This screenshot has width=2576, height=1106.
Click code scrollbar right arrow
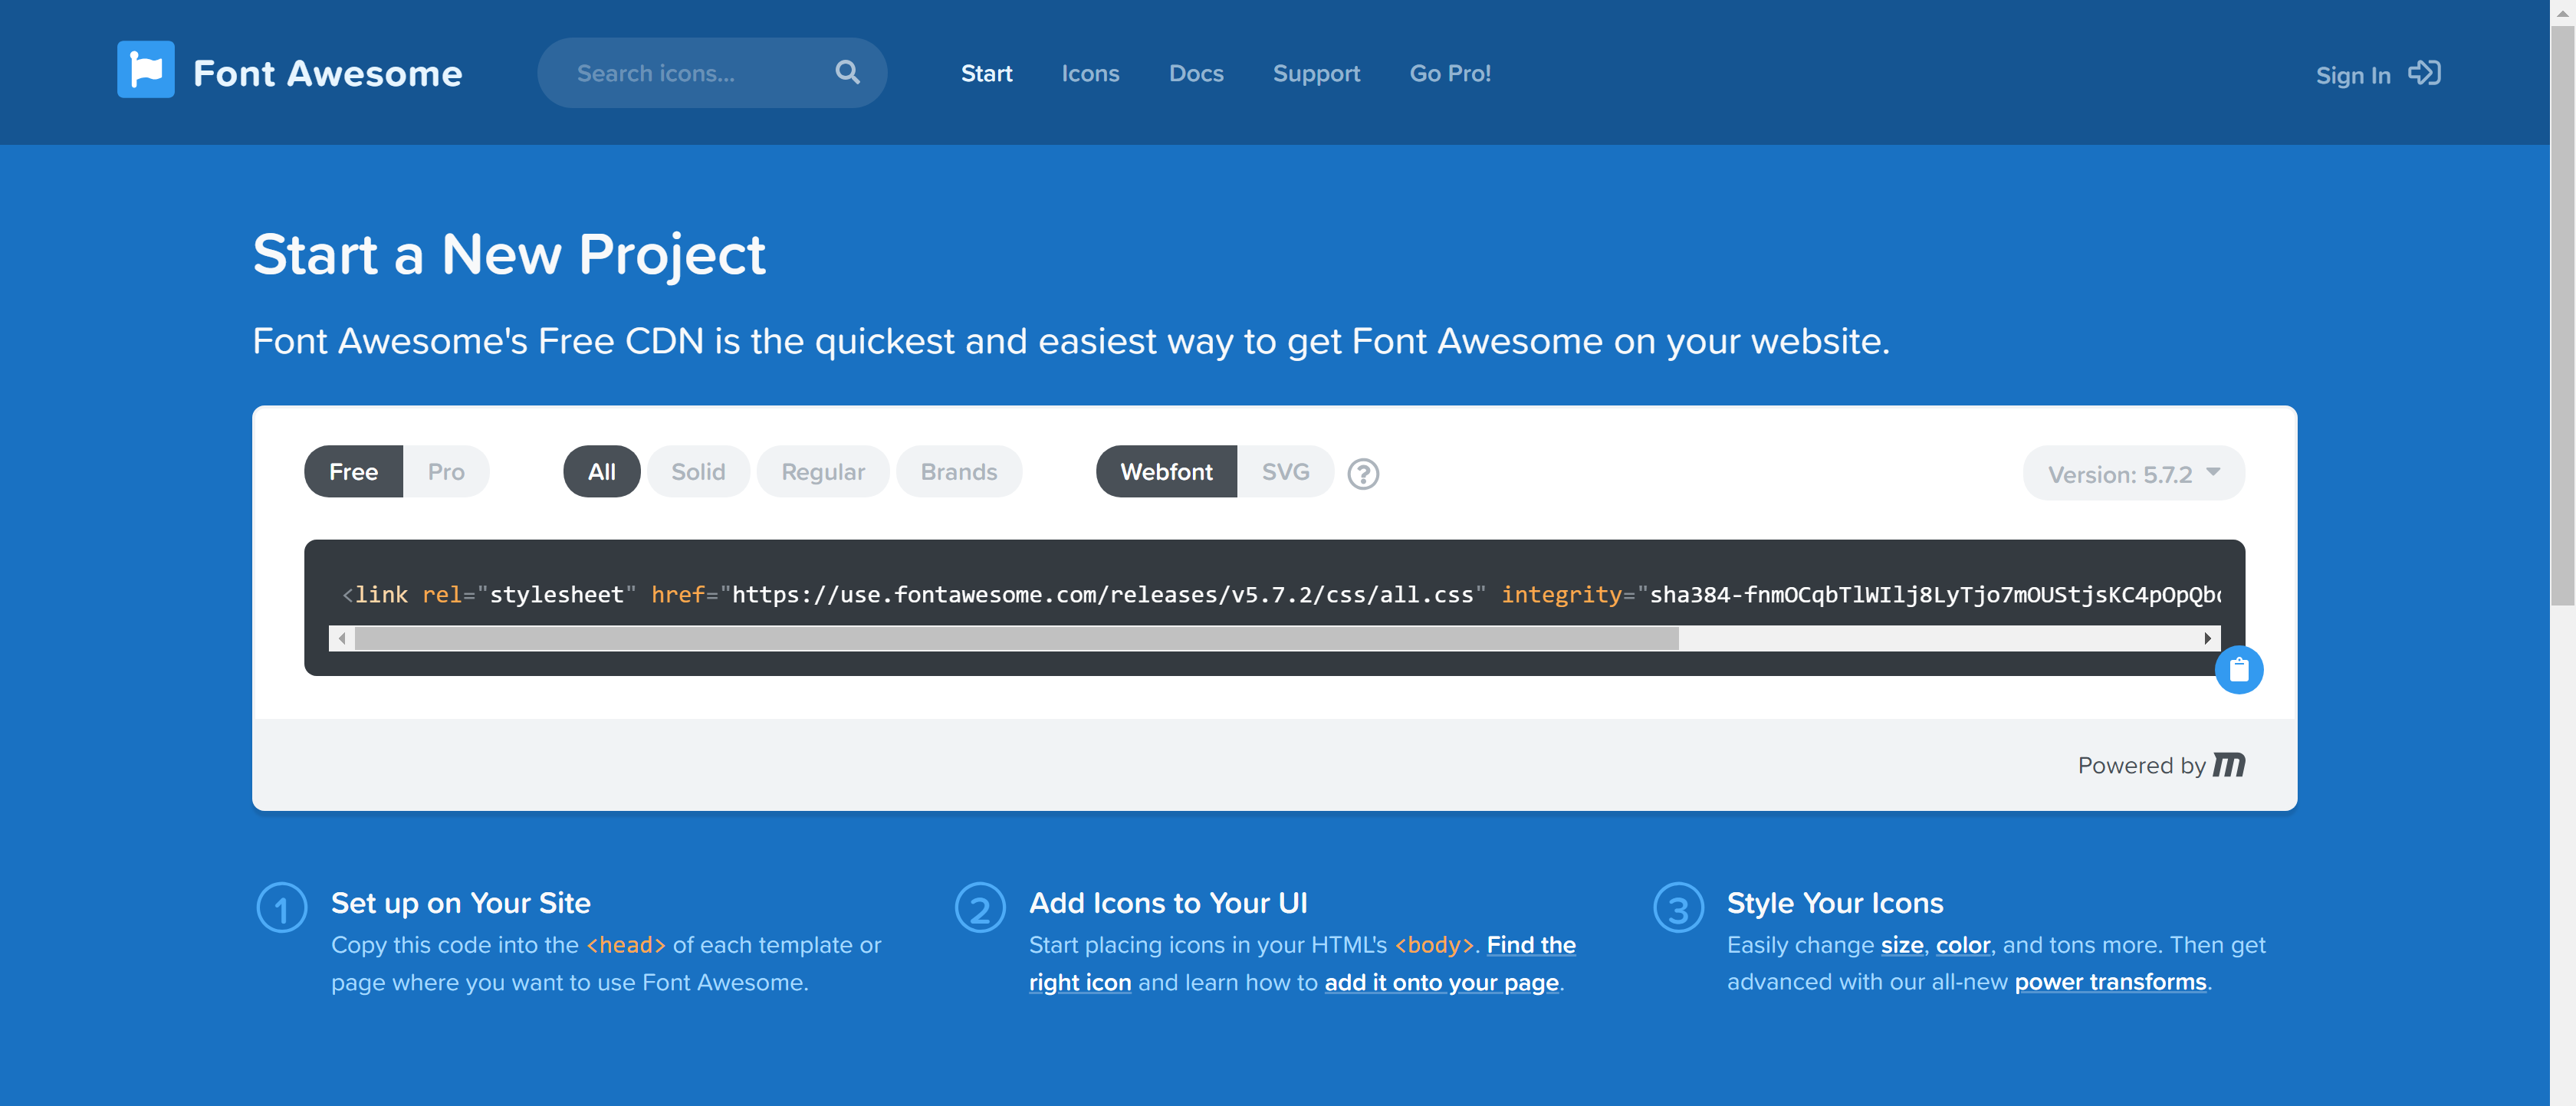[x=2207, y=638]
